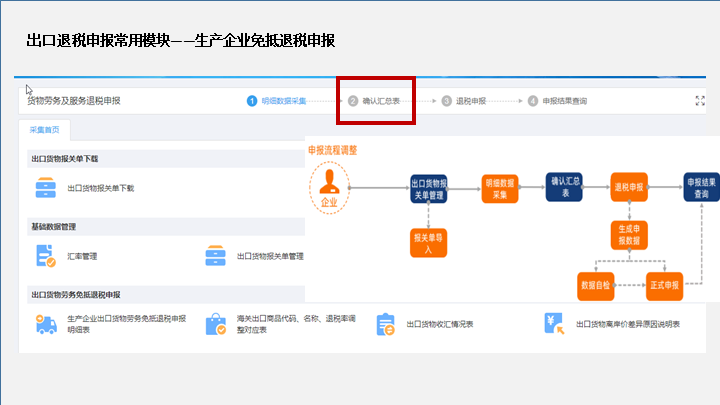Open 出口货物离岸价差异原因说明表 link
The height and width of the screenshot is (405, 720).
tap(628, 324)
